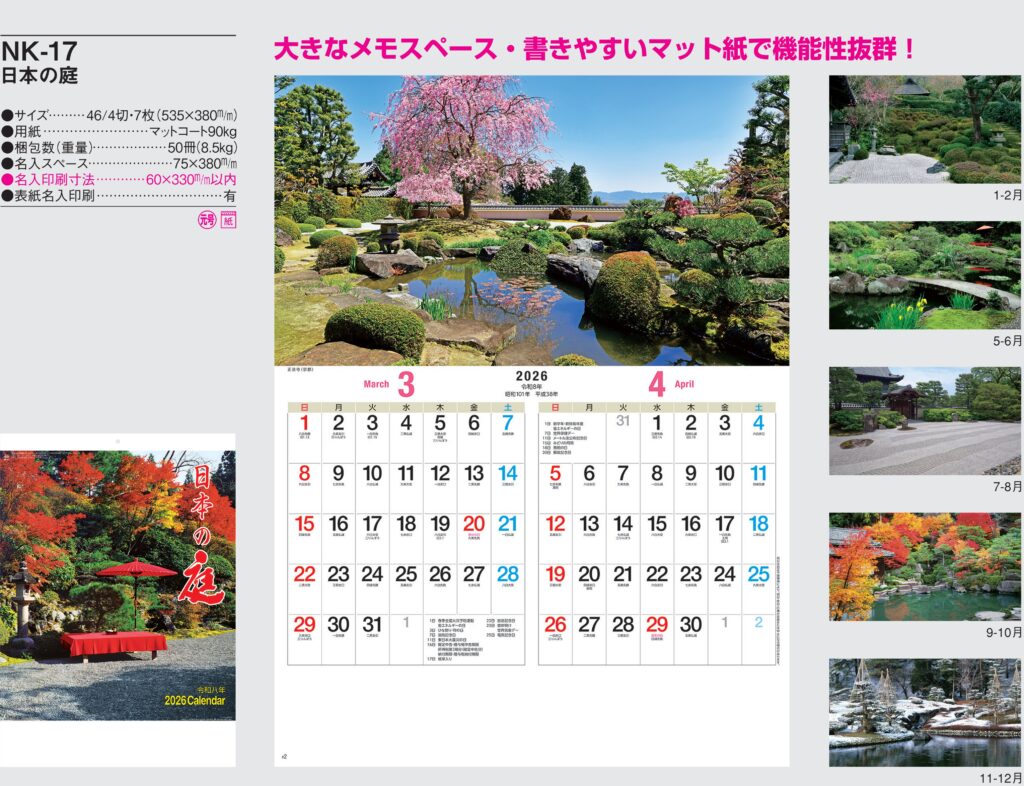
Task: Click the large red 4 April header
Action: click(656, 384)
